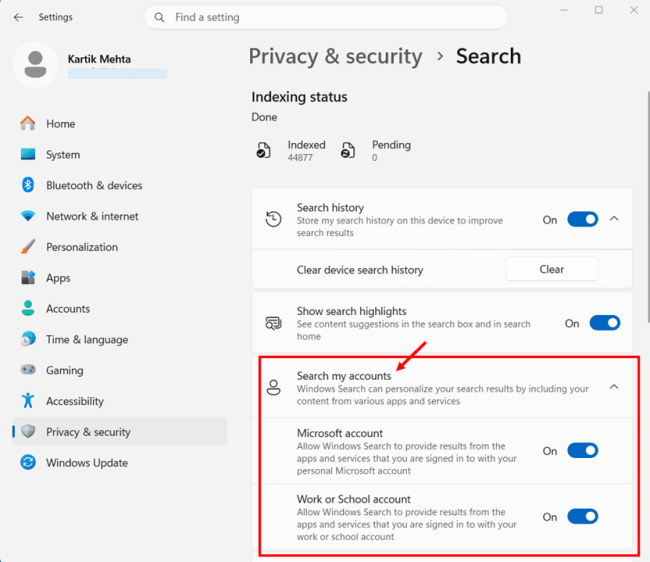Image resolution: width=650 pixels, height=562 pixels.
Task: Switch off Work or School account toggle
Action: 582,516
